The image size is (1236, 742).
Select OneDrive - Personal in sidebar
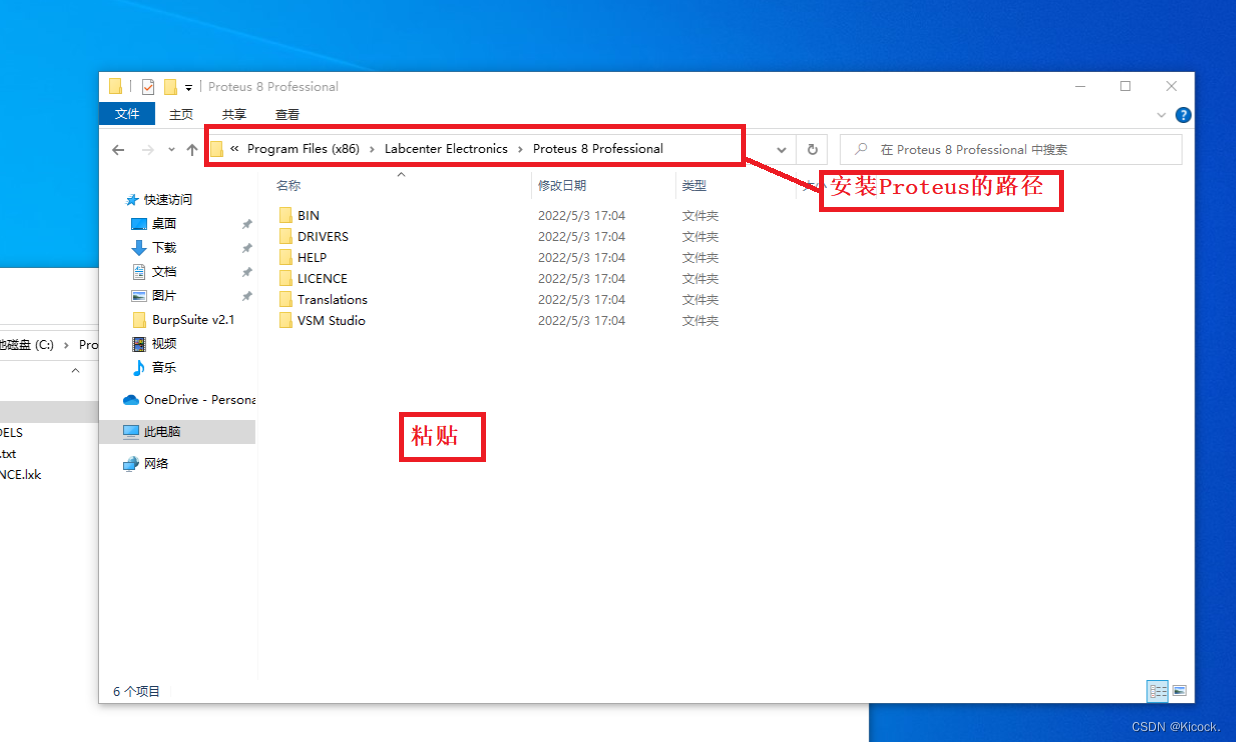tap(199, 399)
